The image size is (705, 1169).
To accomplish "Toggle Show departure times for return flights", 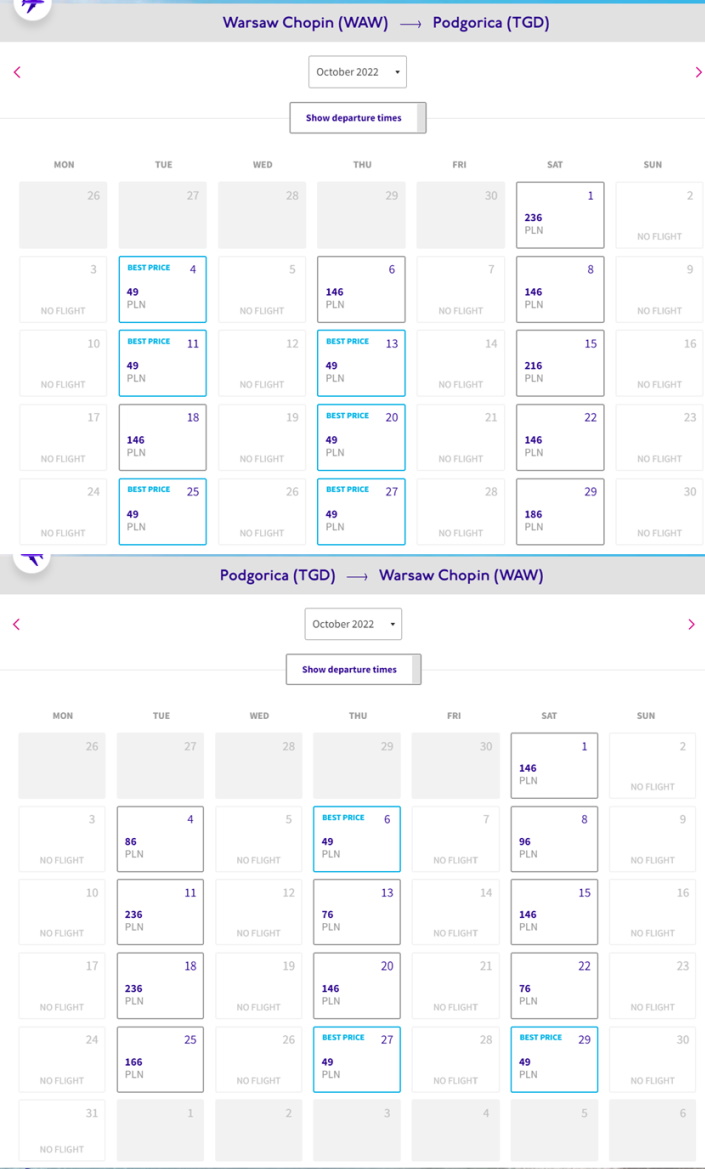I will (354, 669).
